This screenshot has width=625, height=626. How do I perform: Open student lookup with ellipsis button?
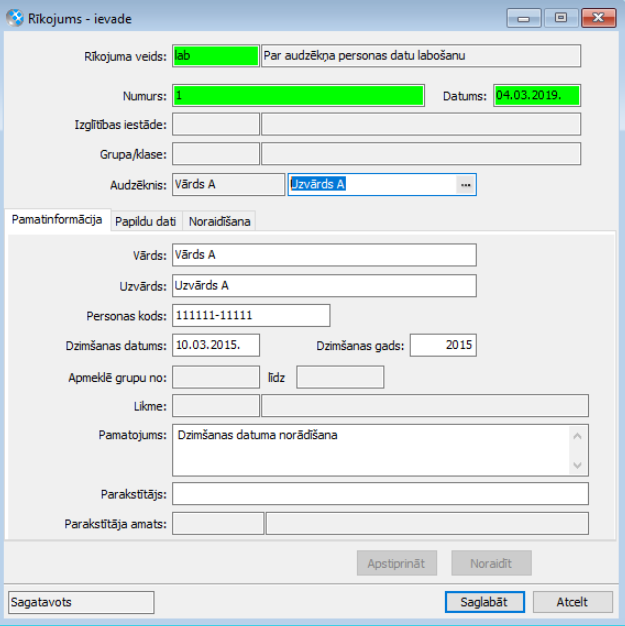[465, 185]
